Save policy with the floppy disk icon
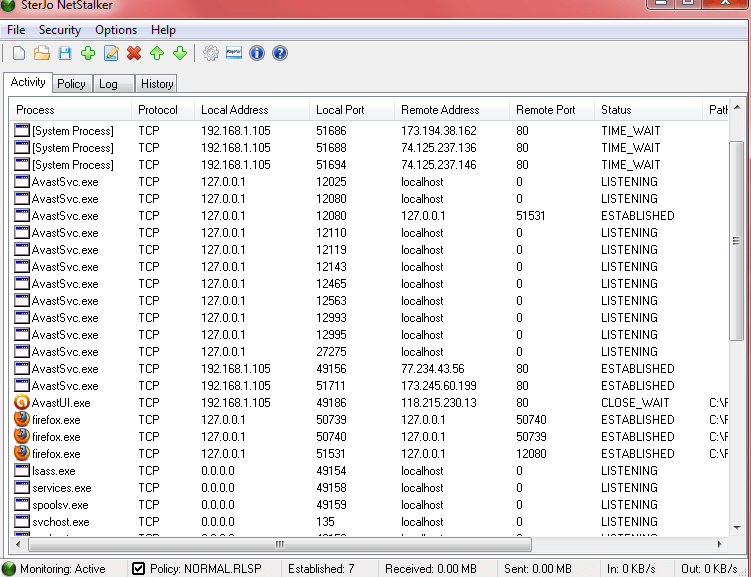The image size is (751, 577). pos(65,53)
